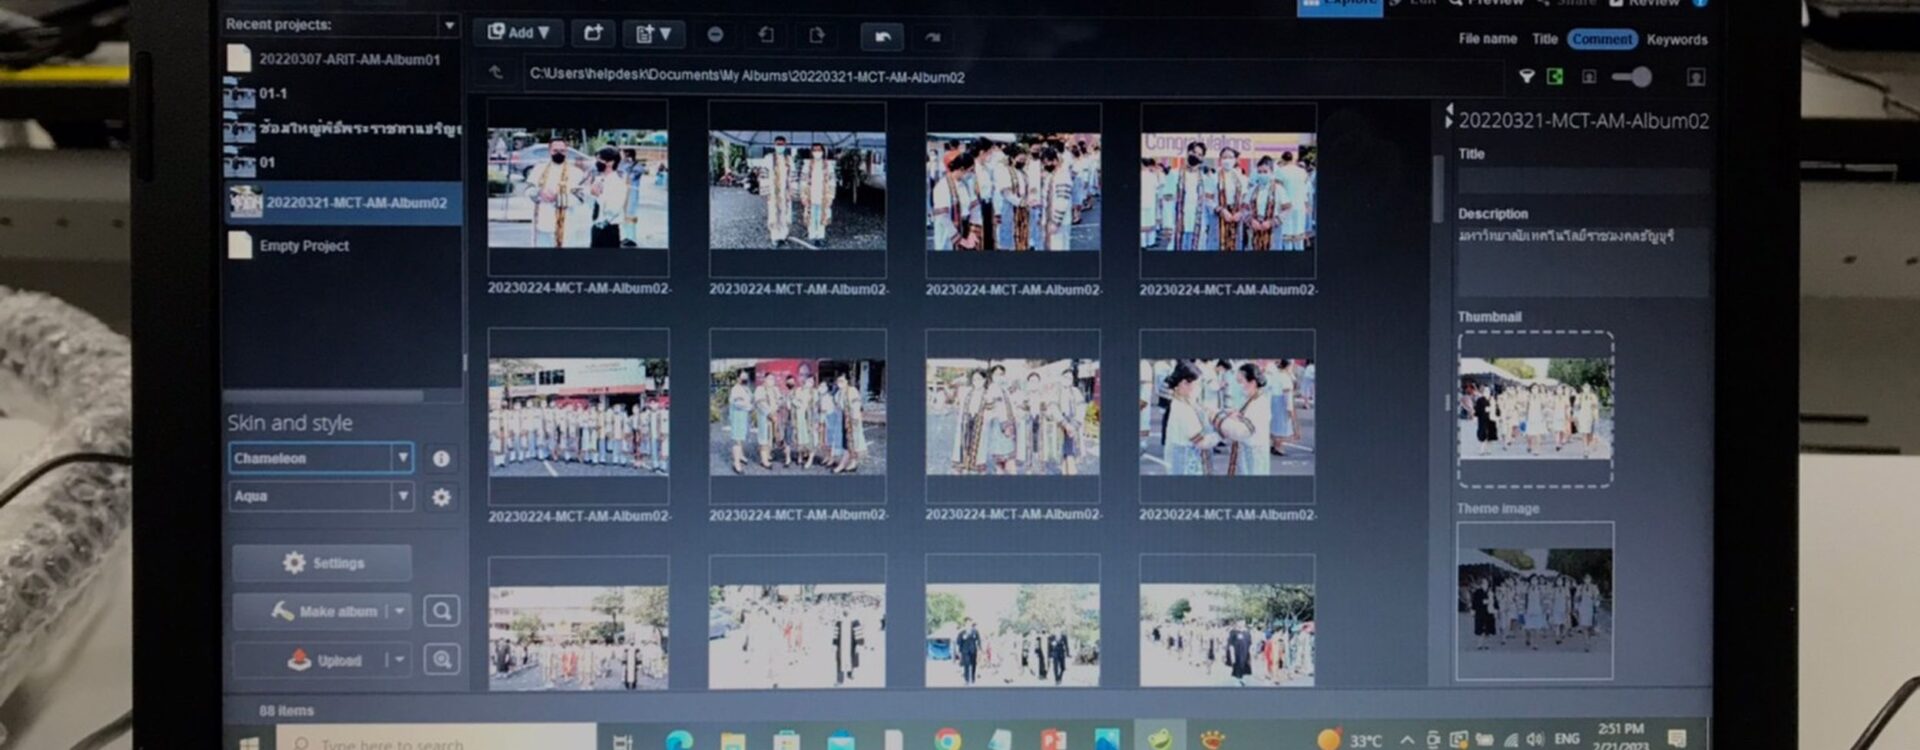Go up one folder level
Viewport: 1920px width, 750px height.
496,73
